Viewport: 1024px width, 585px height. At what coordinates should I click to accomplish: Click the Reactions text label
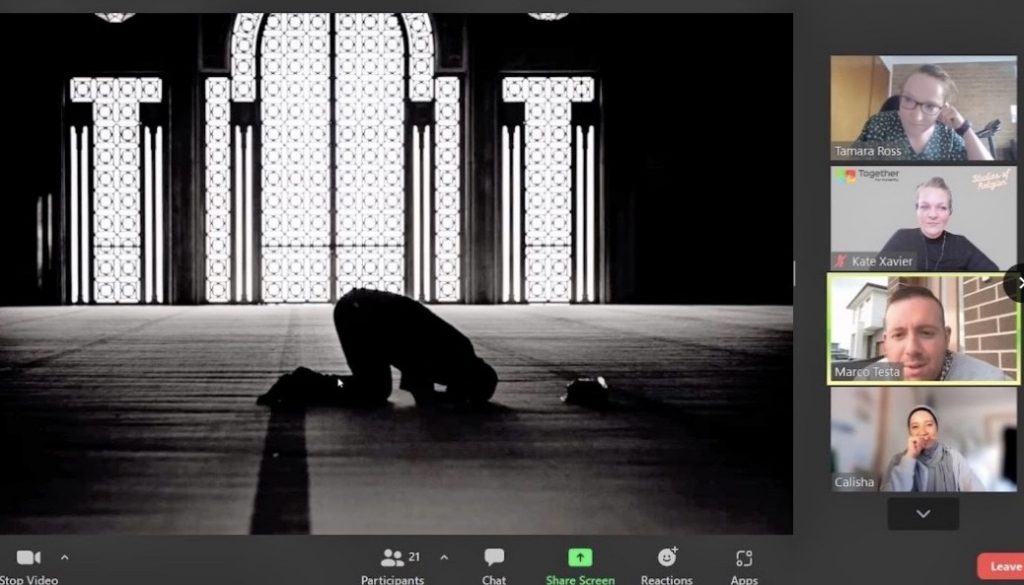tap(667, 580)
